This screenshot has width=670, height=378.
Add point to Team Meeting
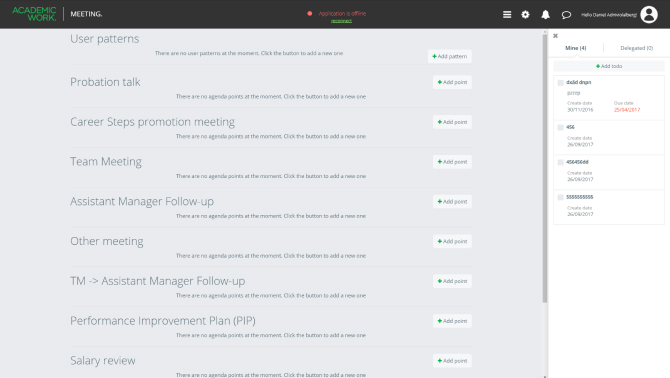(x=452, y=161)
